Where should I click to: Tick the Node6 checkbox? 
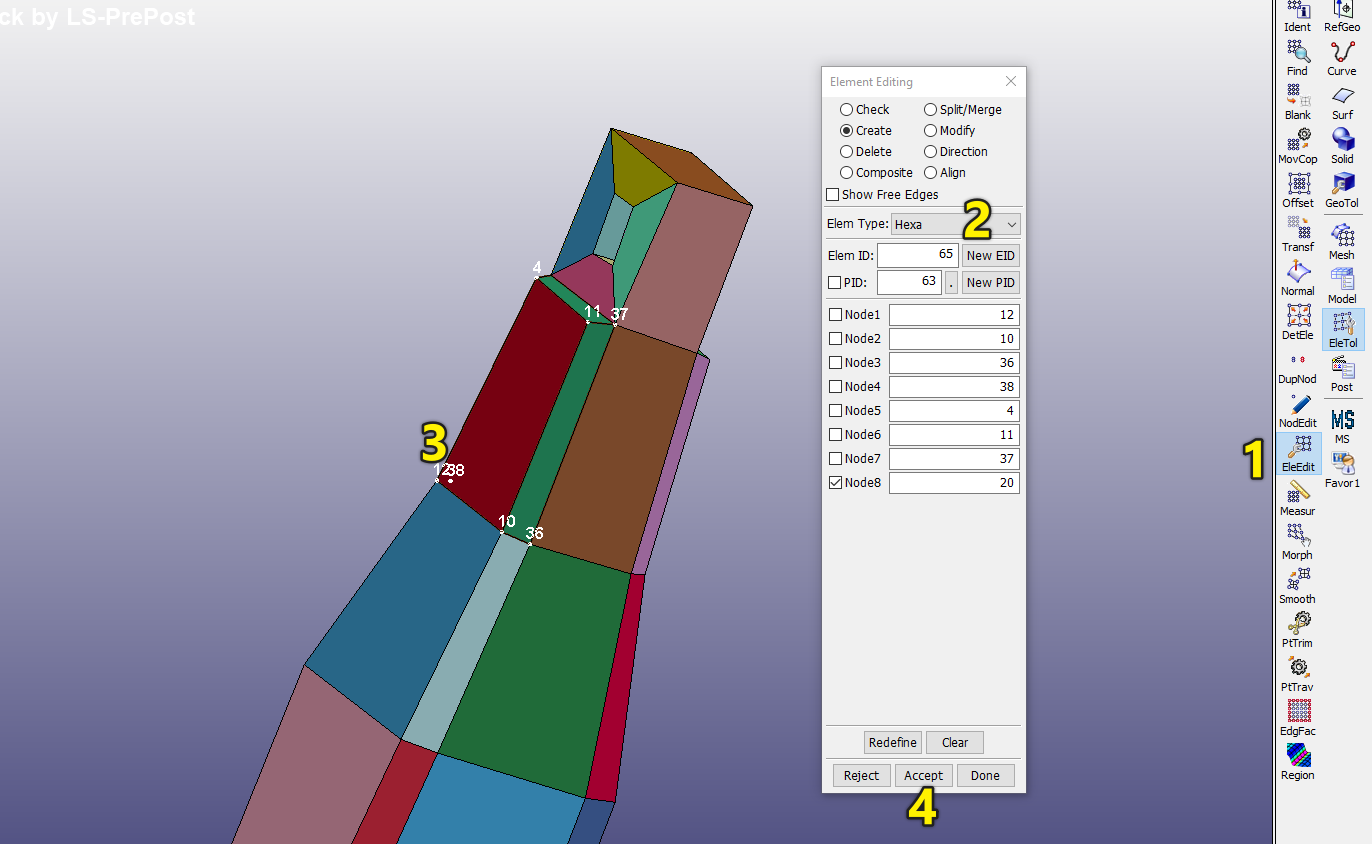tap(835, 435)
